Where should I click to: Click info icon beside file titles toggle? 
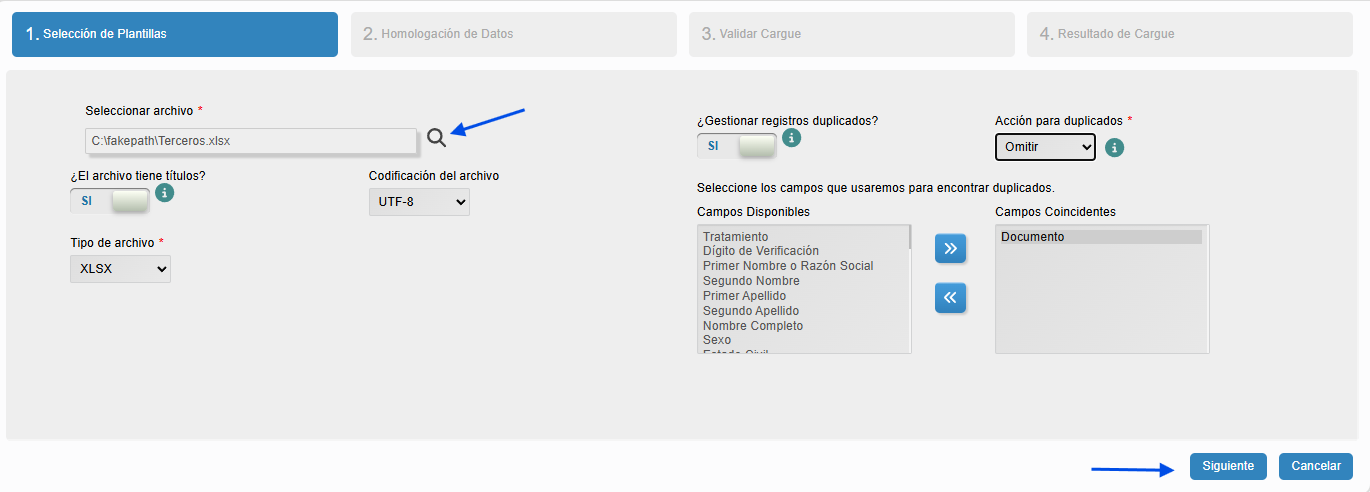pos(165,193)
